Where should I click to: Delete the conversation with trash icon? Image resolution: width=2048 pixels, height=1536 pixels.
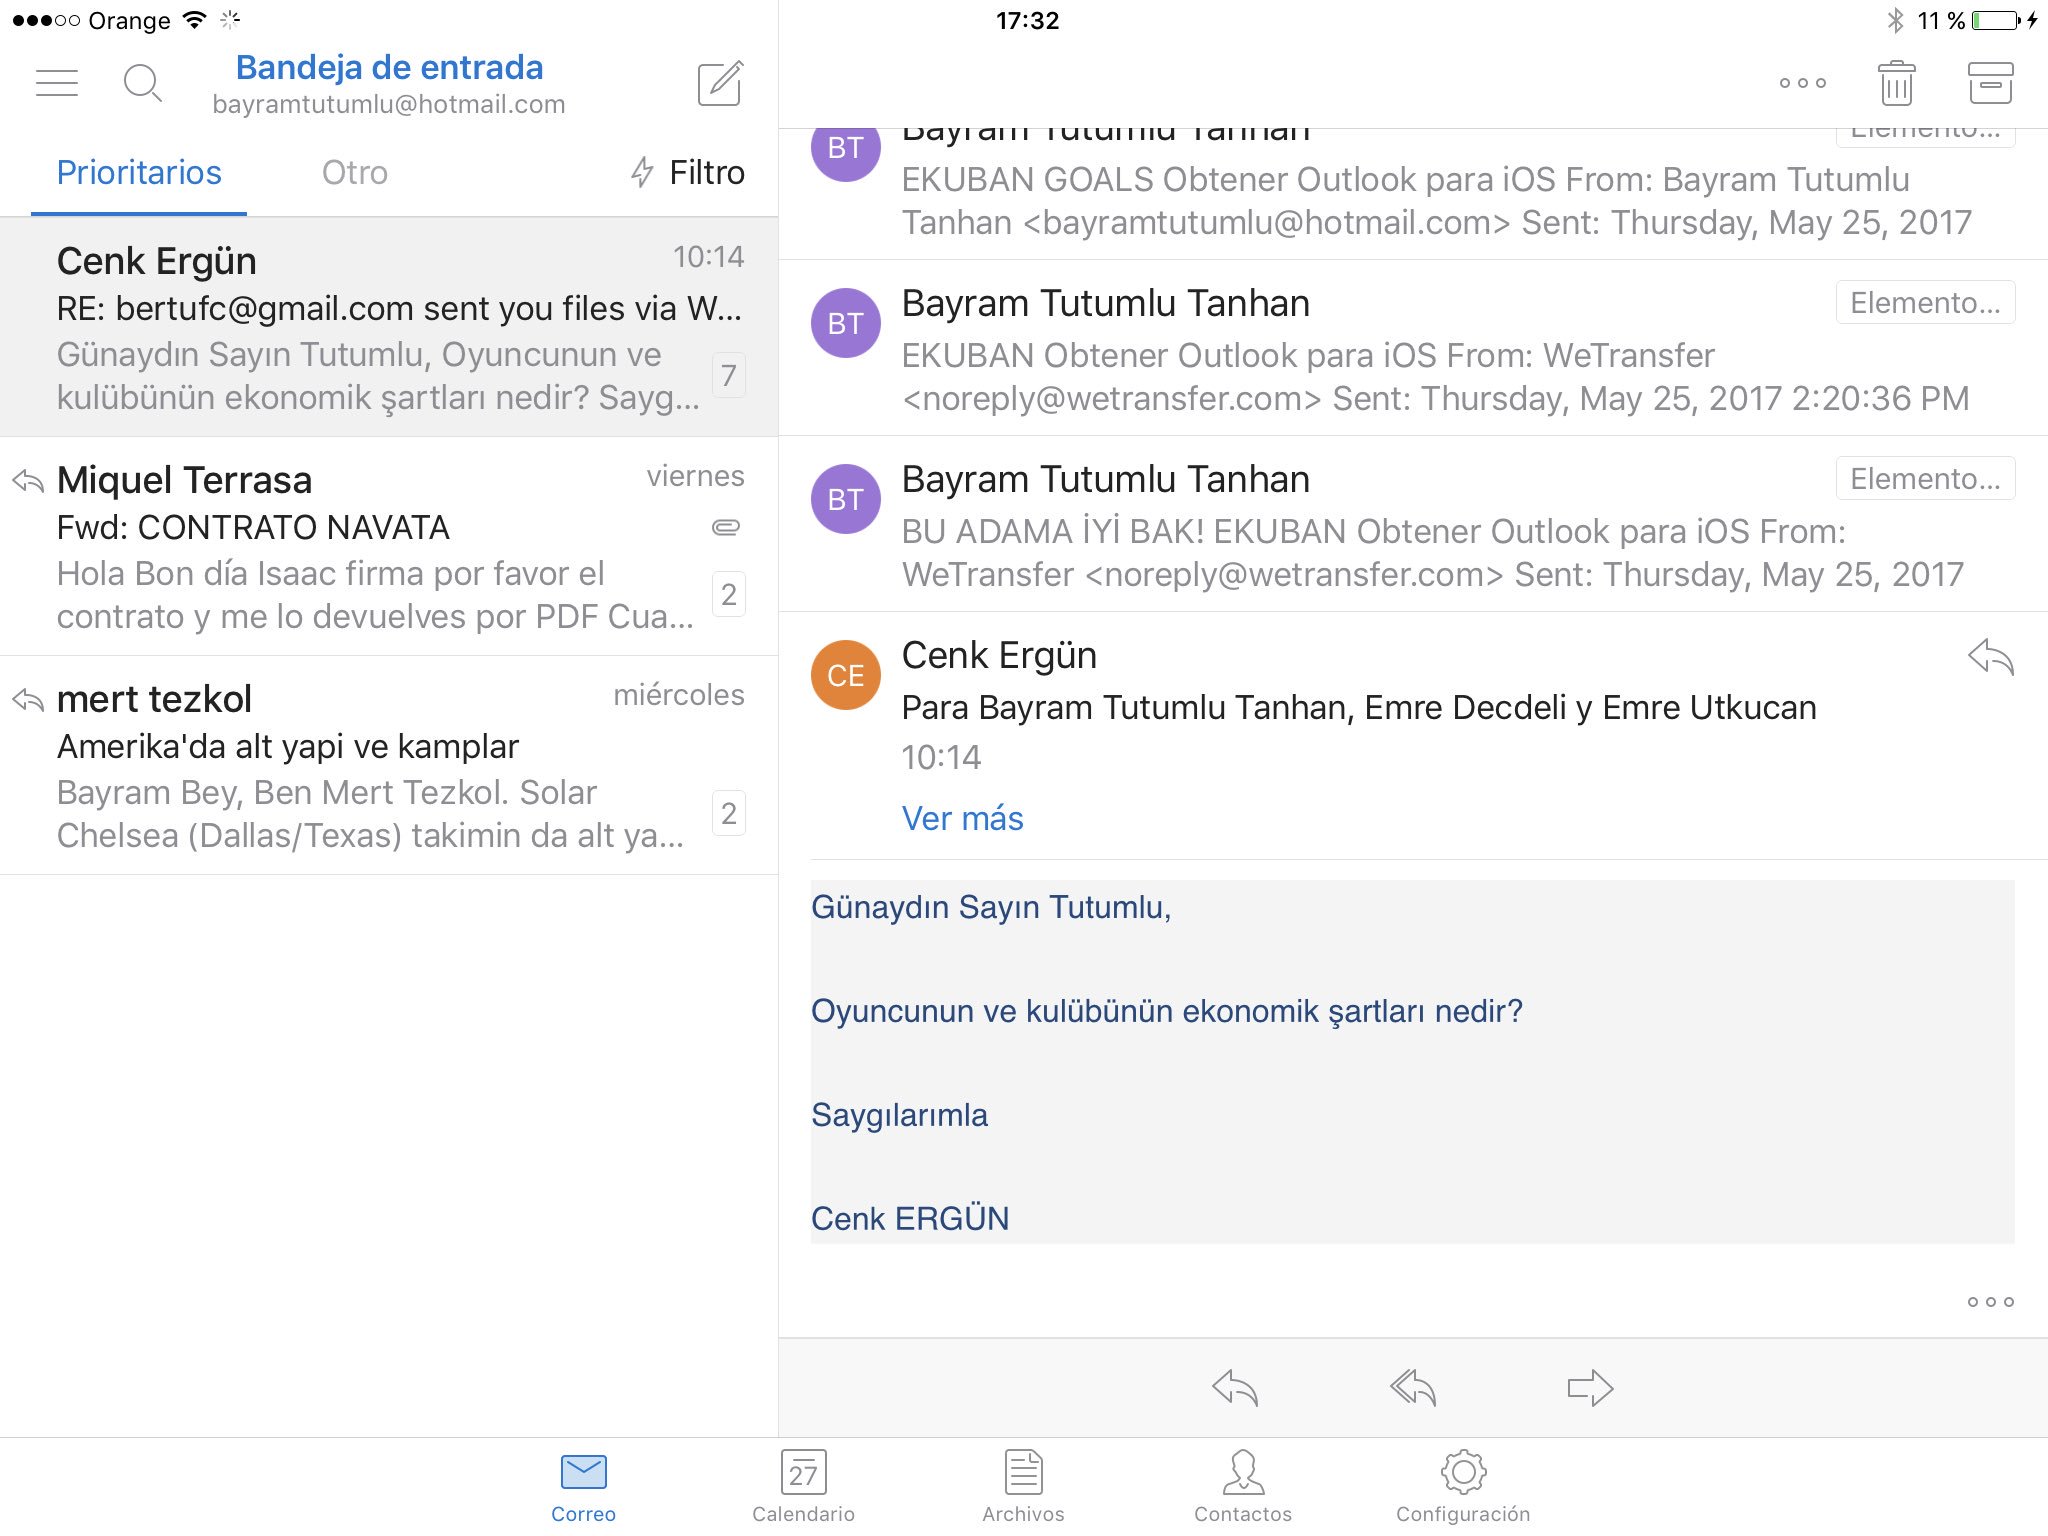(x=1896, y=83)
